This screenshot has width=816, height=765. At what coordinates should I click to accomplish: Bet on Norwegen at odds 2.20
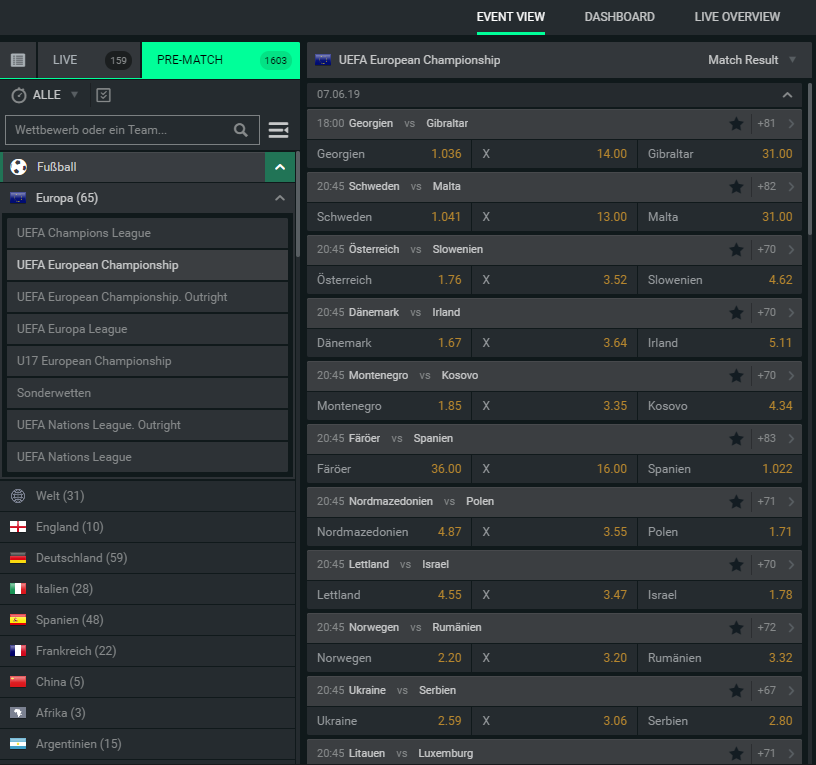pyautogui.click(x=389, y=658)
